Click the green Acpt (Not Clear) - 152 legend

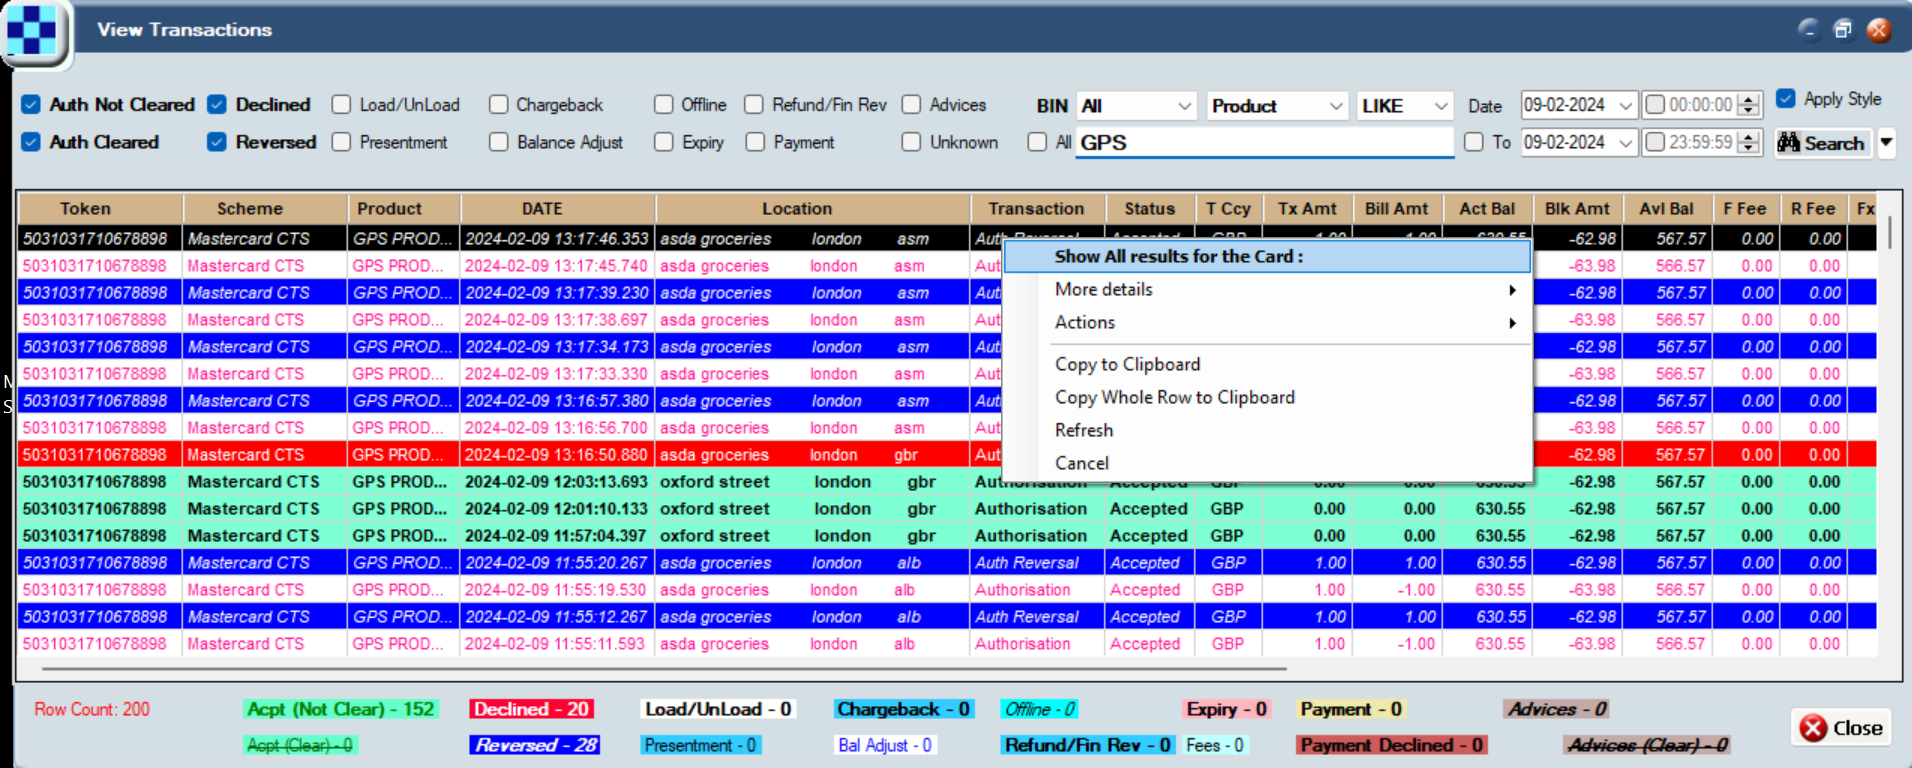[341, 709]
